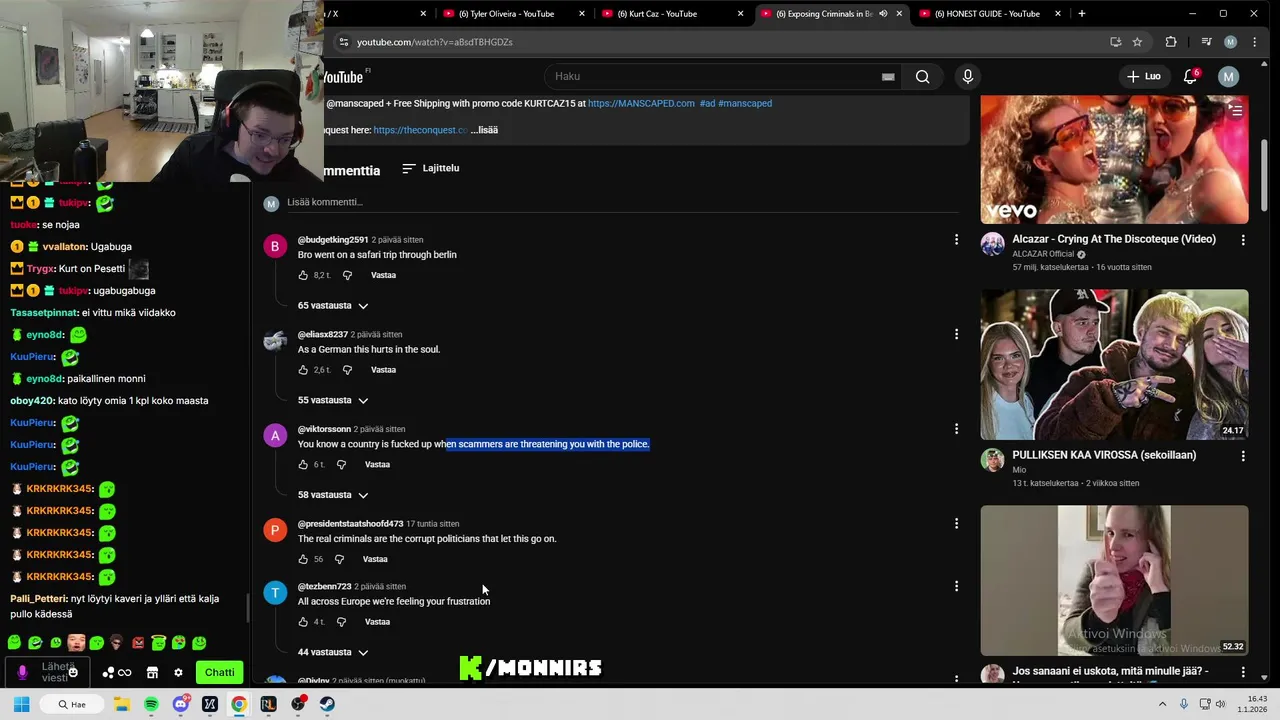Image resolution: width=1280 pixels, height=720 pixels.
Task: Open more options for PULLIKSEN KAA VIROSSA video
Action: point(1243,456)
